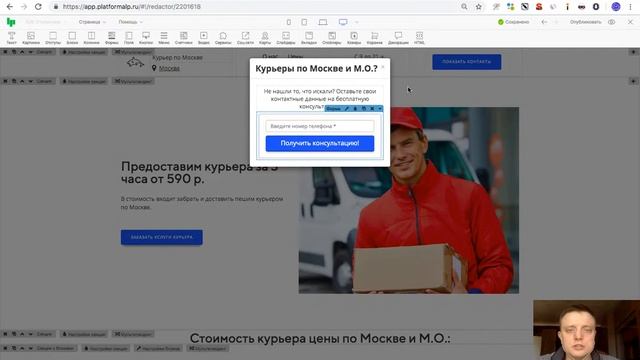Select the Поля (fields) tool
Image resolution: width=640 pixels, height=360 pixels.
(x=129, y=38)
